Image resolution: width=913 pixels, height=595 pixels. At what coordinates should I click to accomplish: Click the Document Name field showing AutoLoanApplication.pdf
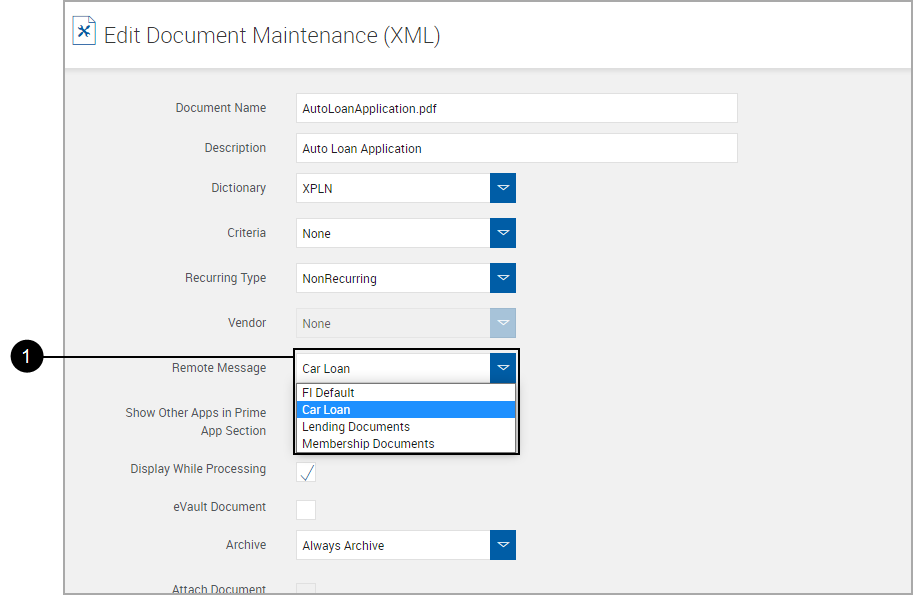click(x=516, y=108)
